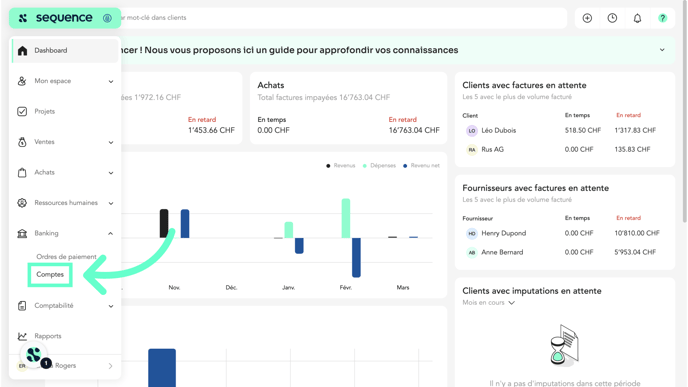The width and height of the screenshot is (688, 387).
Task: Click 10'810.00 CHF for Henry Dupond
Action: (x=637, y=233)
